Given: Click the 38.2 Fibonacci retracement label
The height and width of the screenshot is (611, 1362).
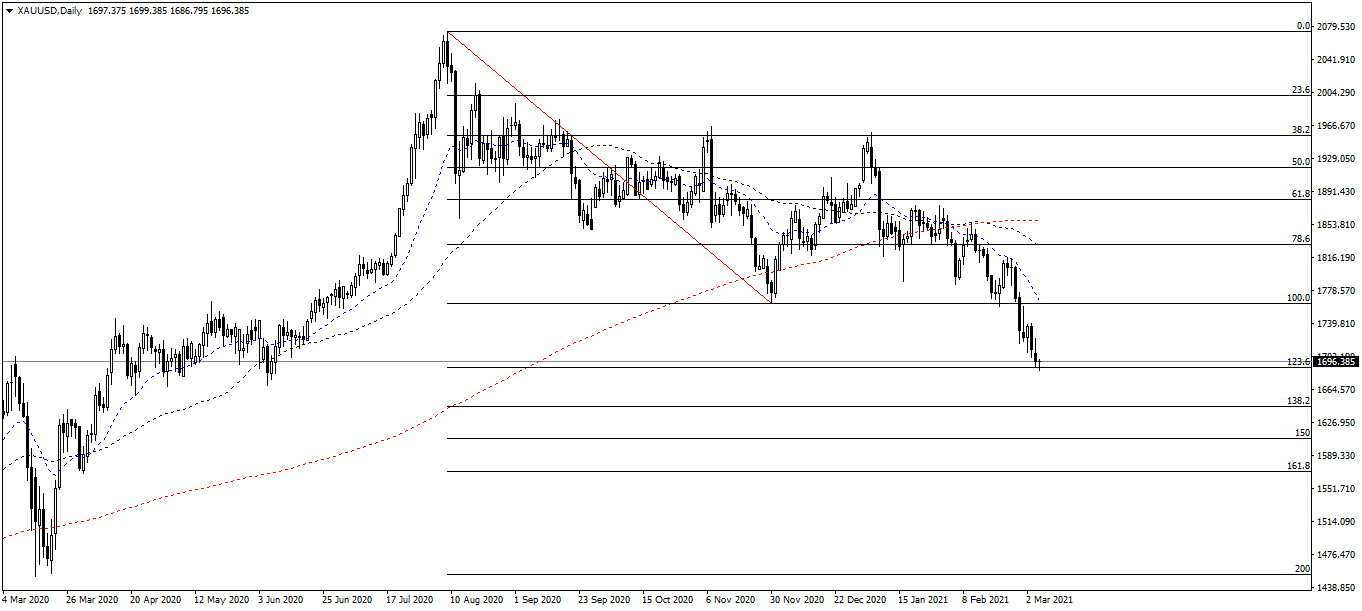Looking at the screenshot, I should pos(1299,131).
